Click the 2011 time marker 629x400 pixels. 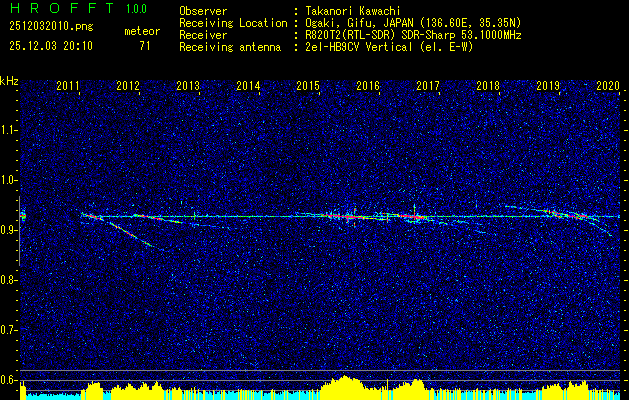coord(68,85)
